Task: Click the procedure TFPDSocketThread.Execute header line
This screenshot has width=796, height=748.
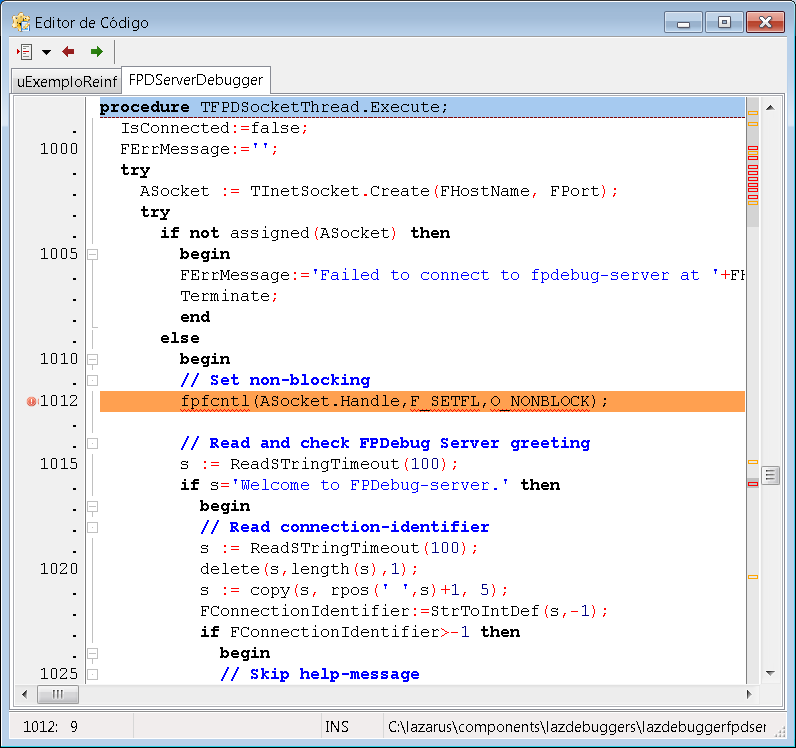Action: pyautogui.click(x=422, y=107)
